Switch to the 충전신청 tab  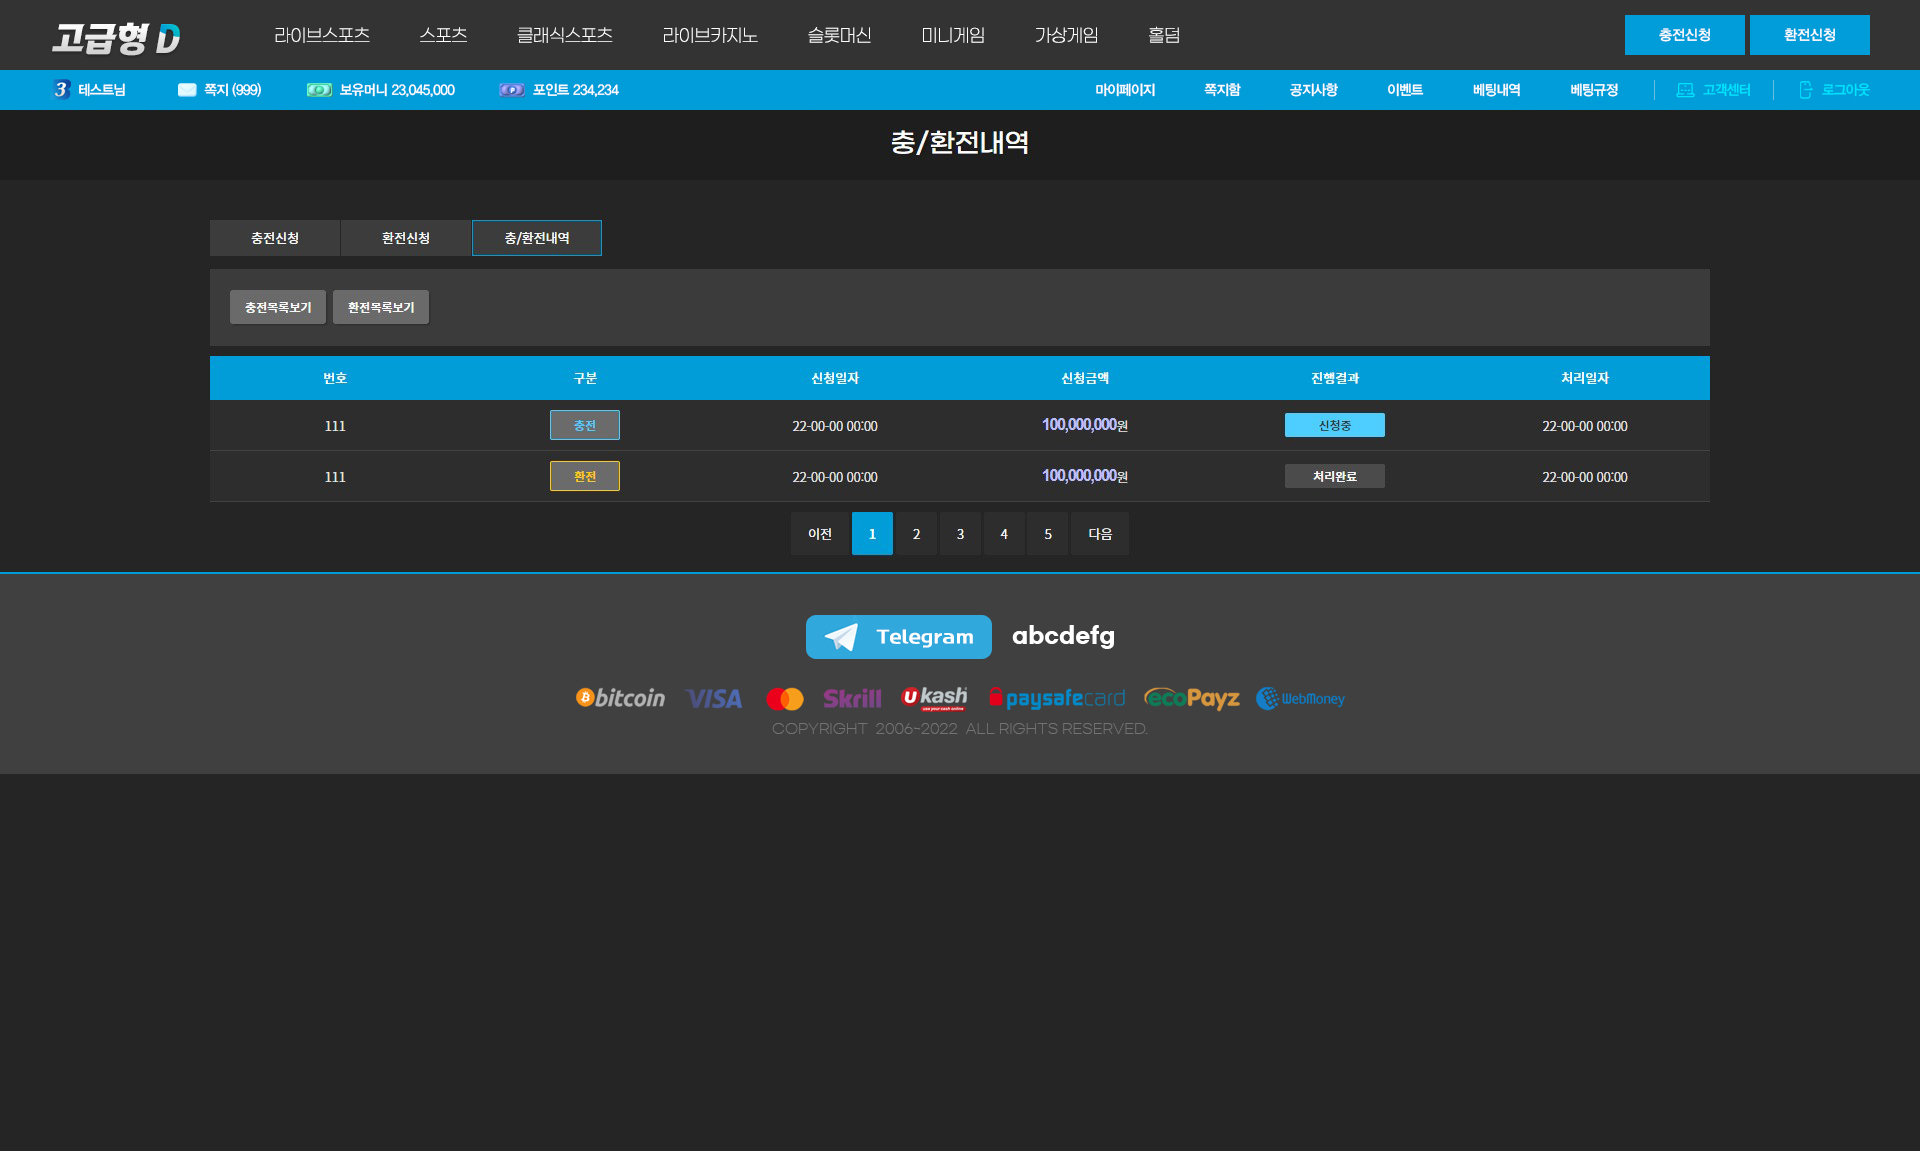(275, 238)
